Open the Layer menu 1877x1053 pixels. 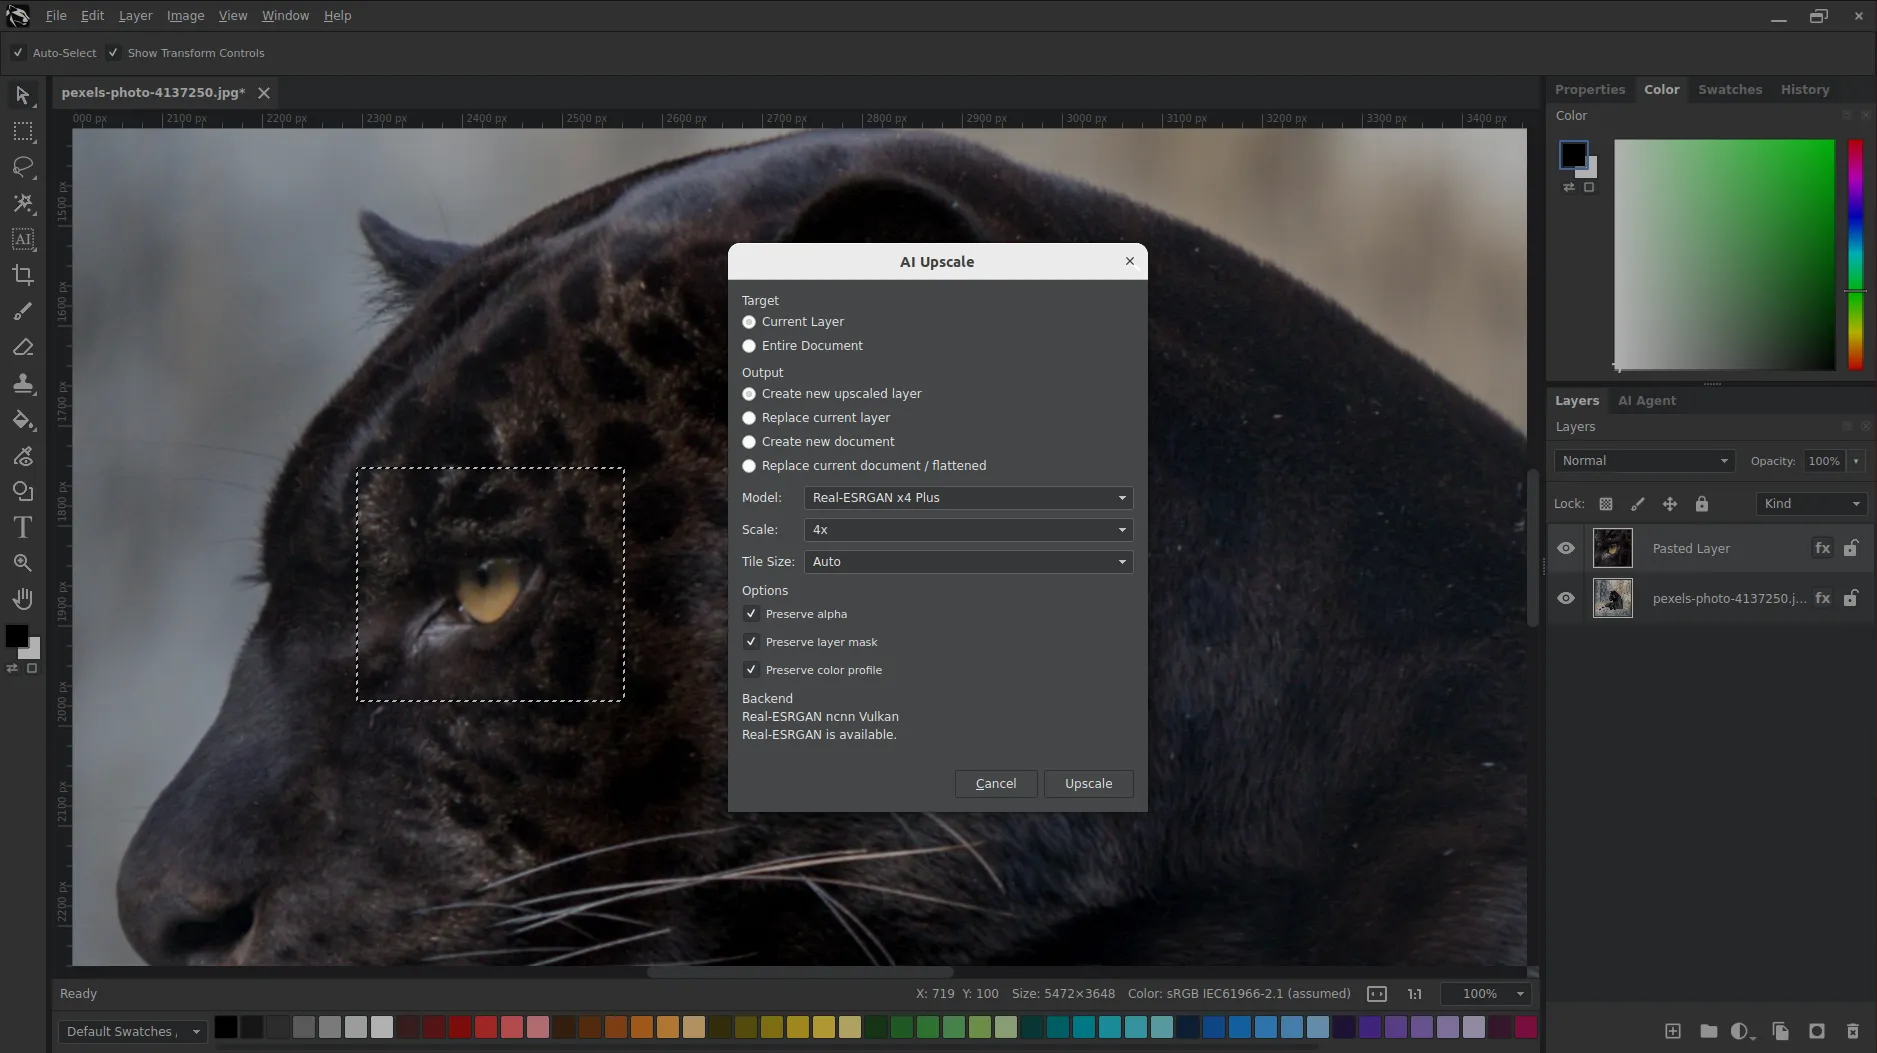pyautogui.click(x=135, y=16)
